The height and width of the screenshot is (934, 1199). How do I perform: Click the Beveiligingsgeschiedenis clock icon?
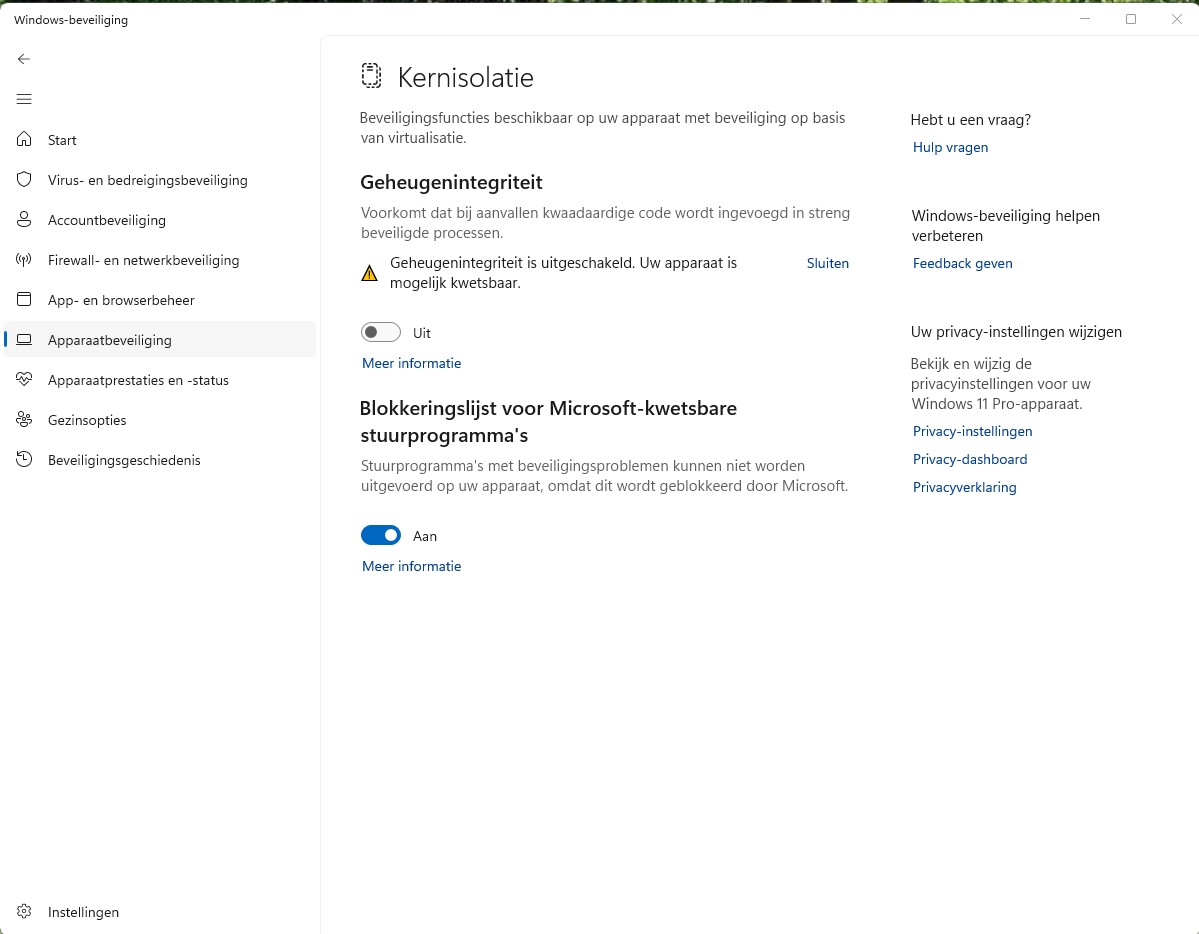click(x=24, y=460)
